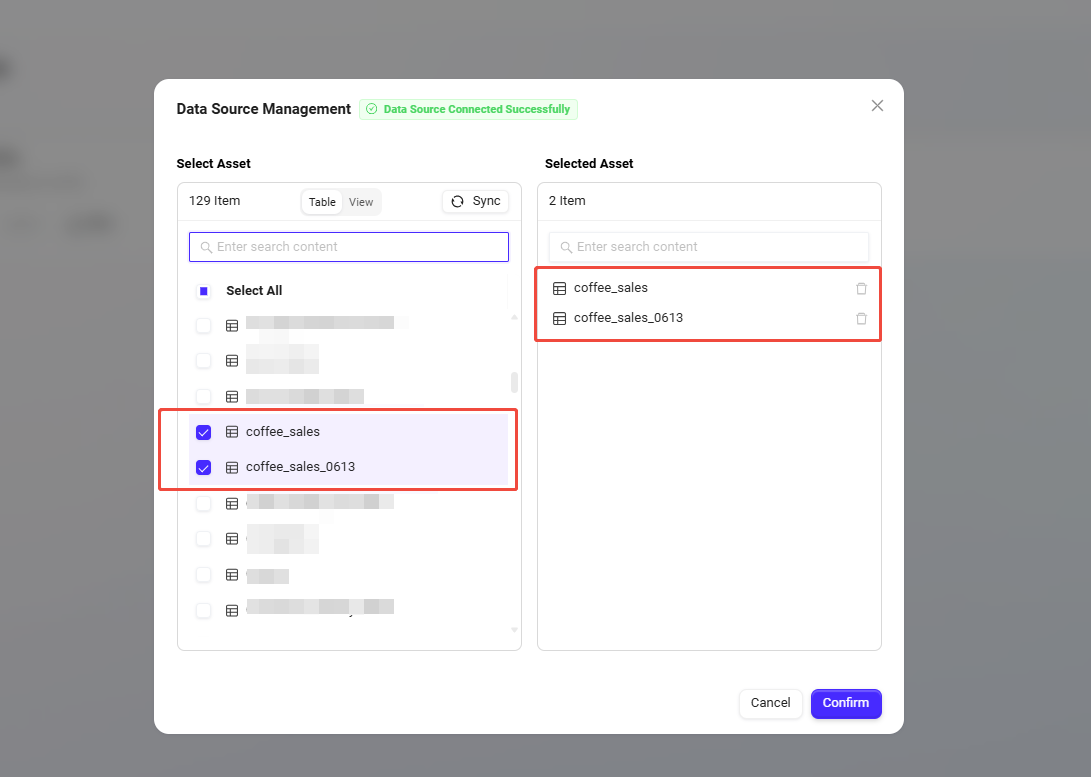Click search magnifier icon in Select Asset

click(x=206, y=247)
